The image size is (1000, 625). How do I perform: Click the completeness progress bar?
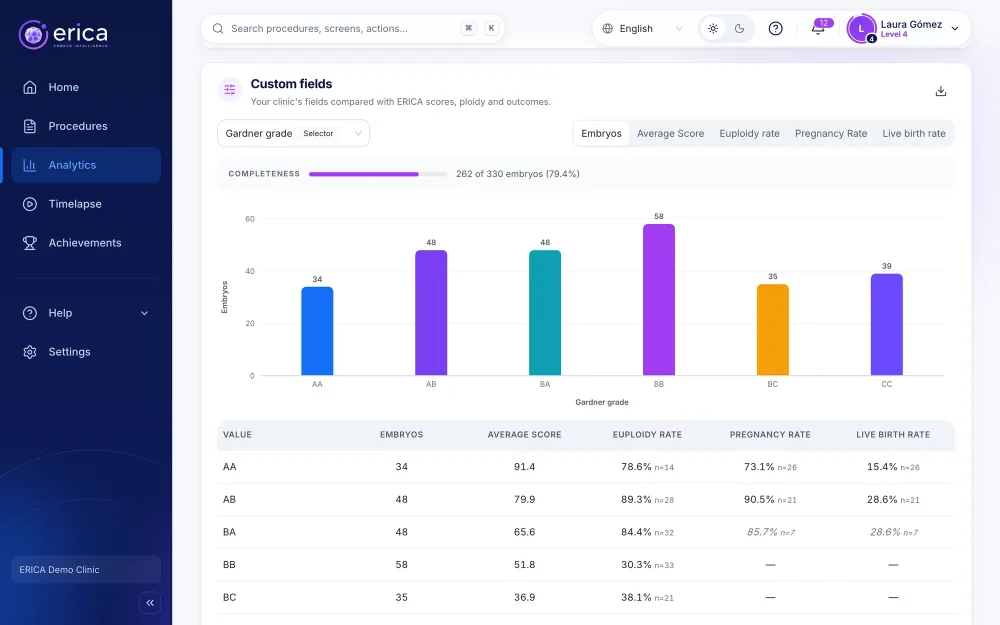tap(378, 174)
